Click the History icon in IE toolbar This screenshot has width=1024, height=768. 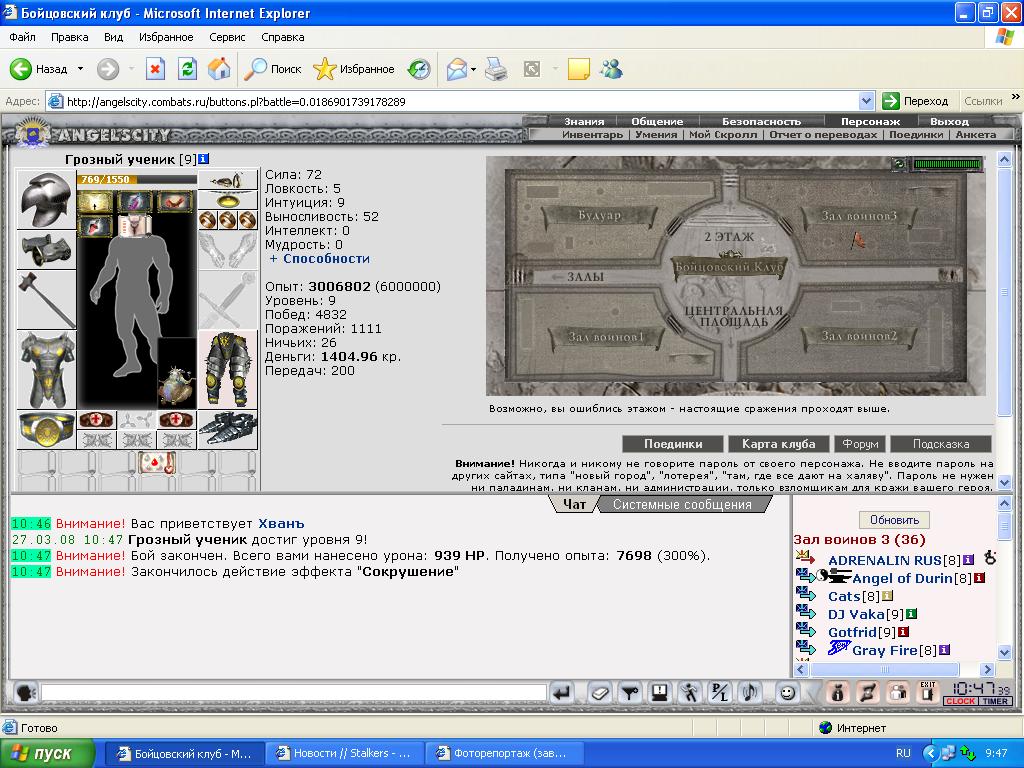(419, 69)
